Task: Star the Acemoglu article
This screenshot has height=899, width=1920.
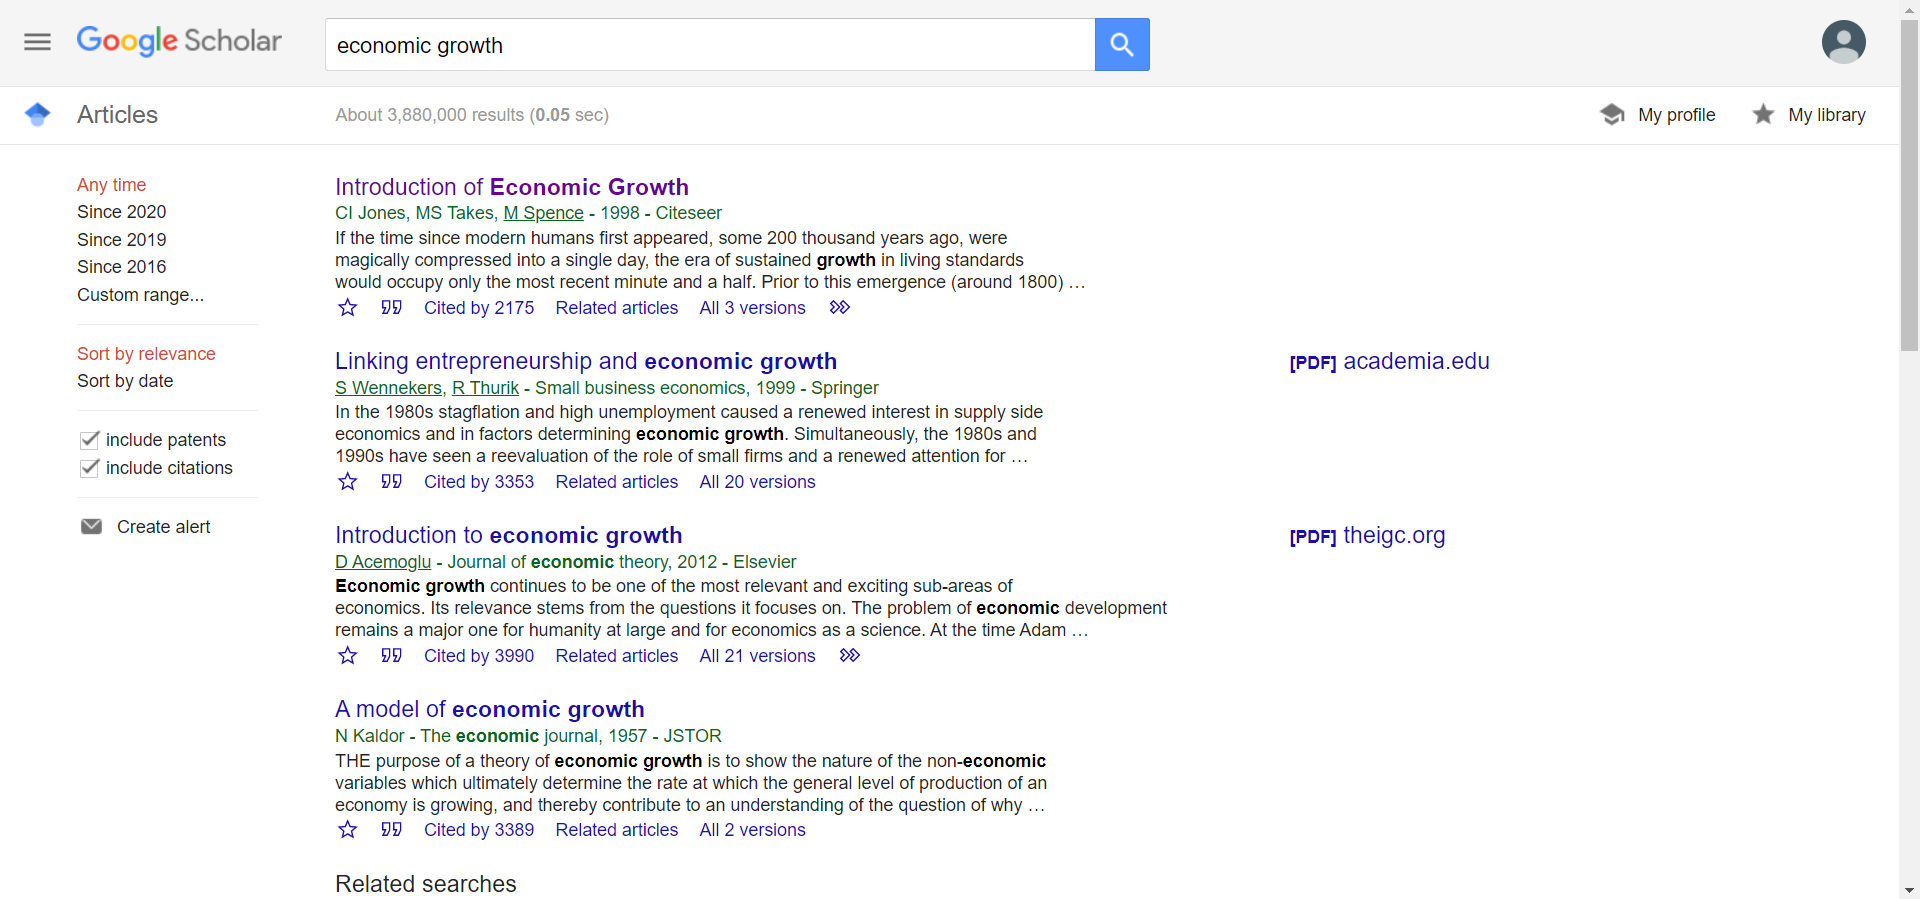Action: (x=348, y=656)
